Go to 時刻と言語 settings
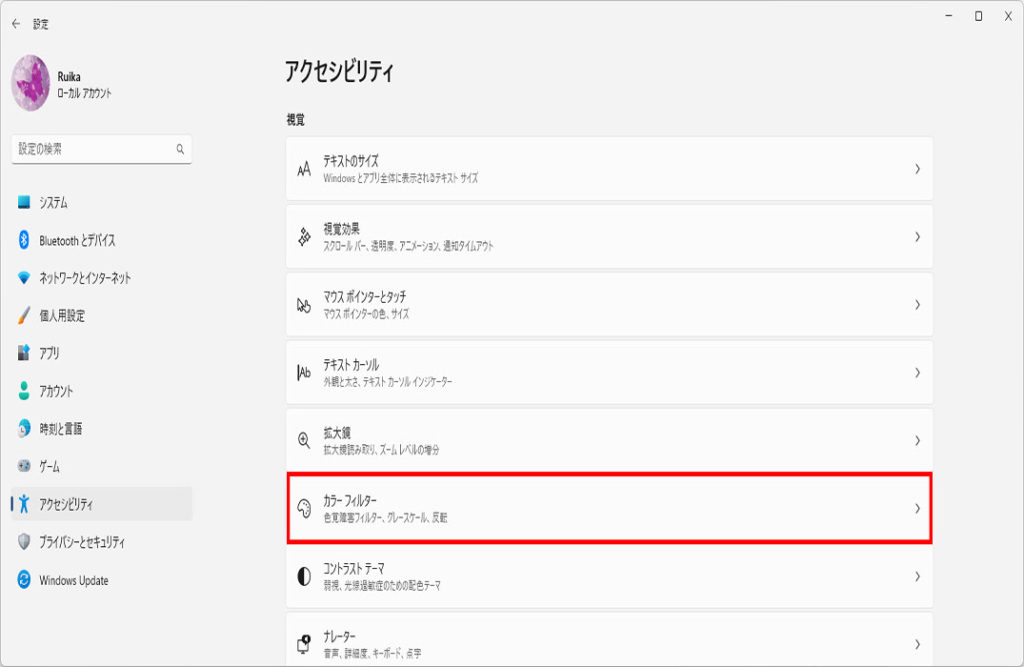This screenshot has height=667, width=1024. pos(60,429)
